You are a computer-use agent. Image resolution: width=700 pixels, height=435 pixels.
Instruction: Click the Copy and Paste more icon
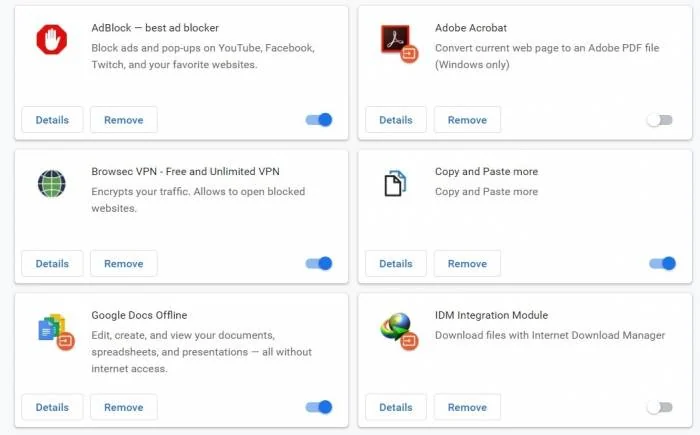coord(395,183)
